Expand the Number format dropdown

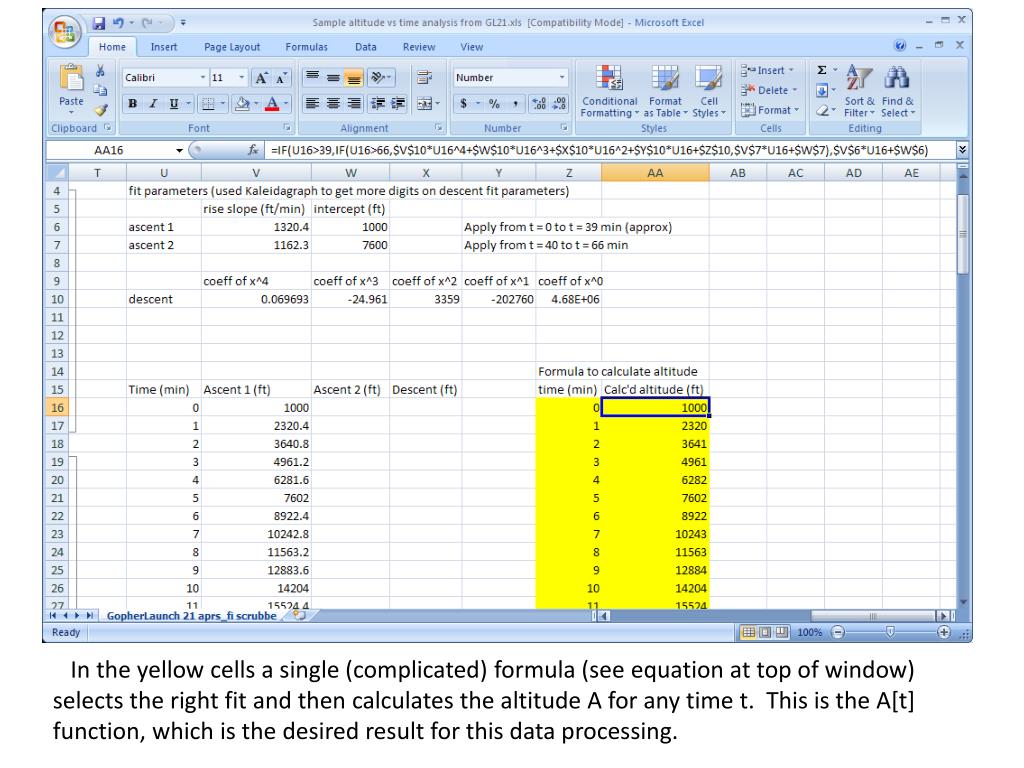[562, 77]
